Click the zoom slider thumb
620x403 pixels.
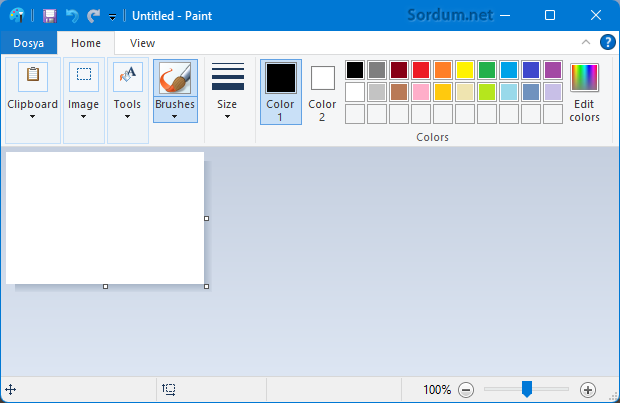tap(527, 389)
